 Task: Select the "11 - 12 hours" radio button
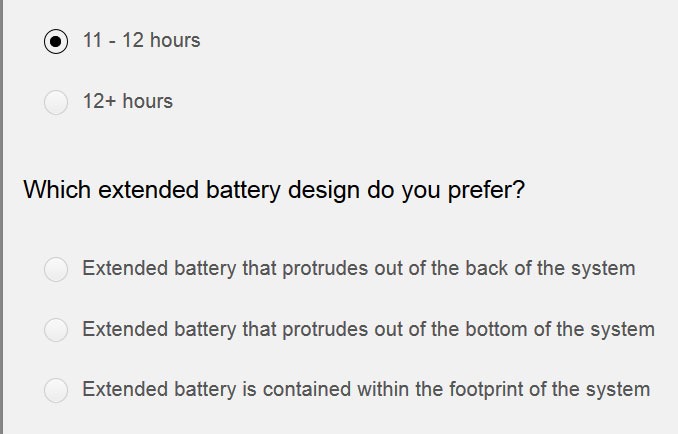[x=56, y=41]
